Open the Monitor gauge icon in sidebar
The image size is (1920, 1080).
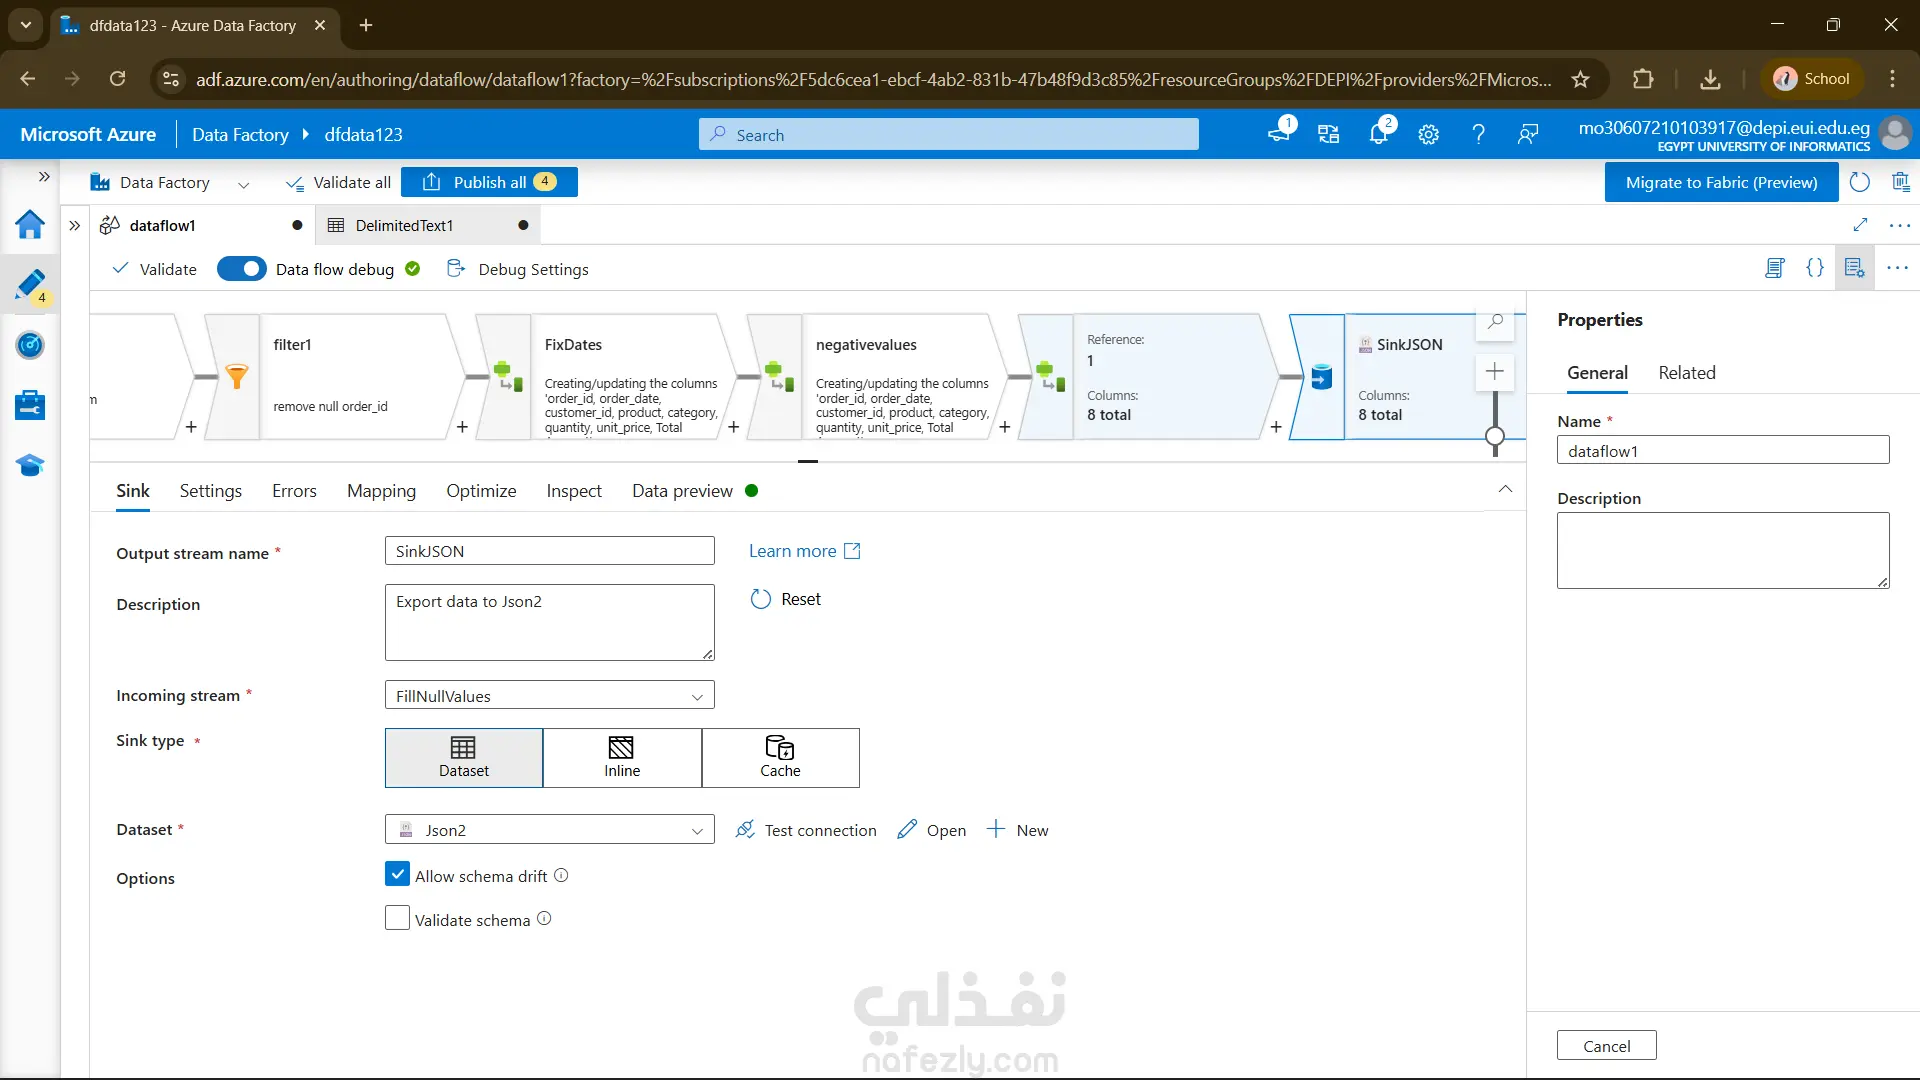click(x=30, y=345)
